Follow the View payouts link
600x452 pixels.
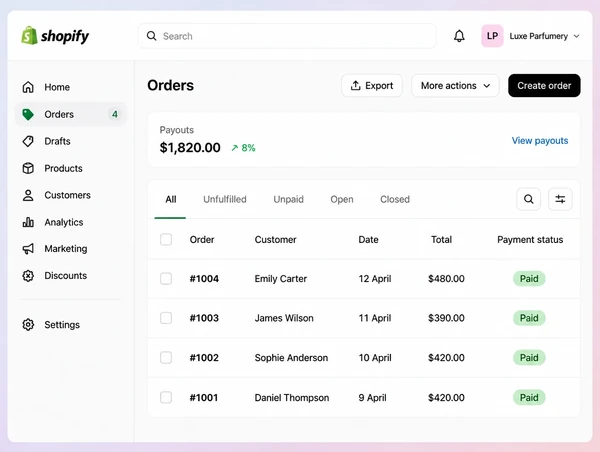coord(540,141)
